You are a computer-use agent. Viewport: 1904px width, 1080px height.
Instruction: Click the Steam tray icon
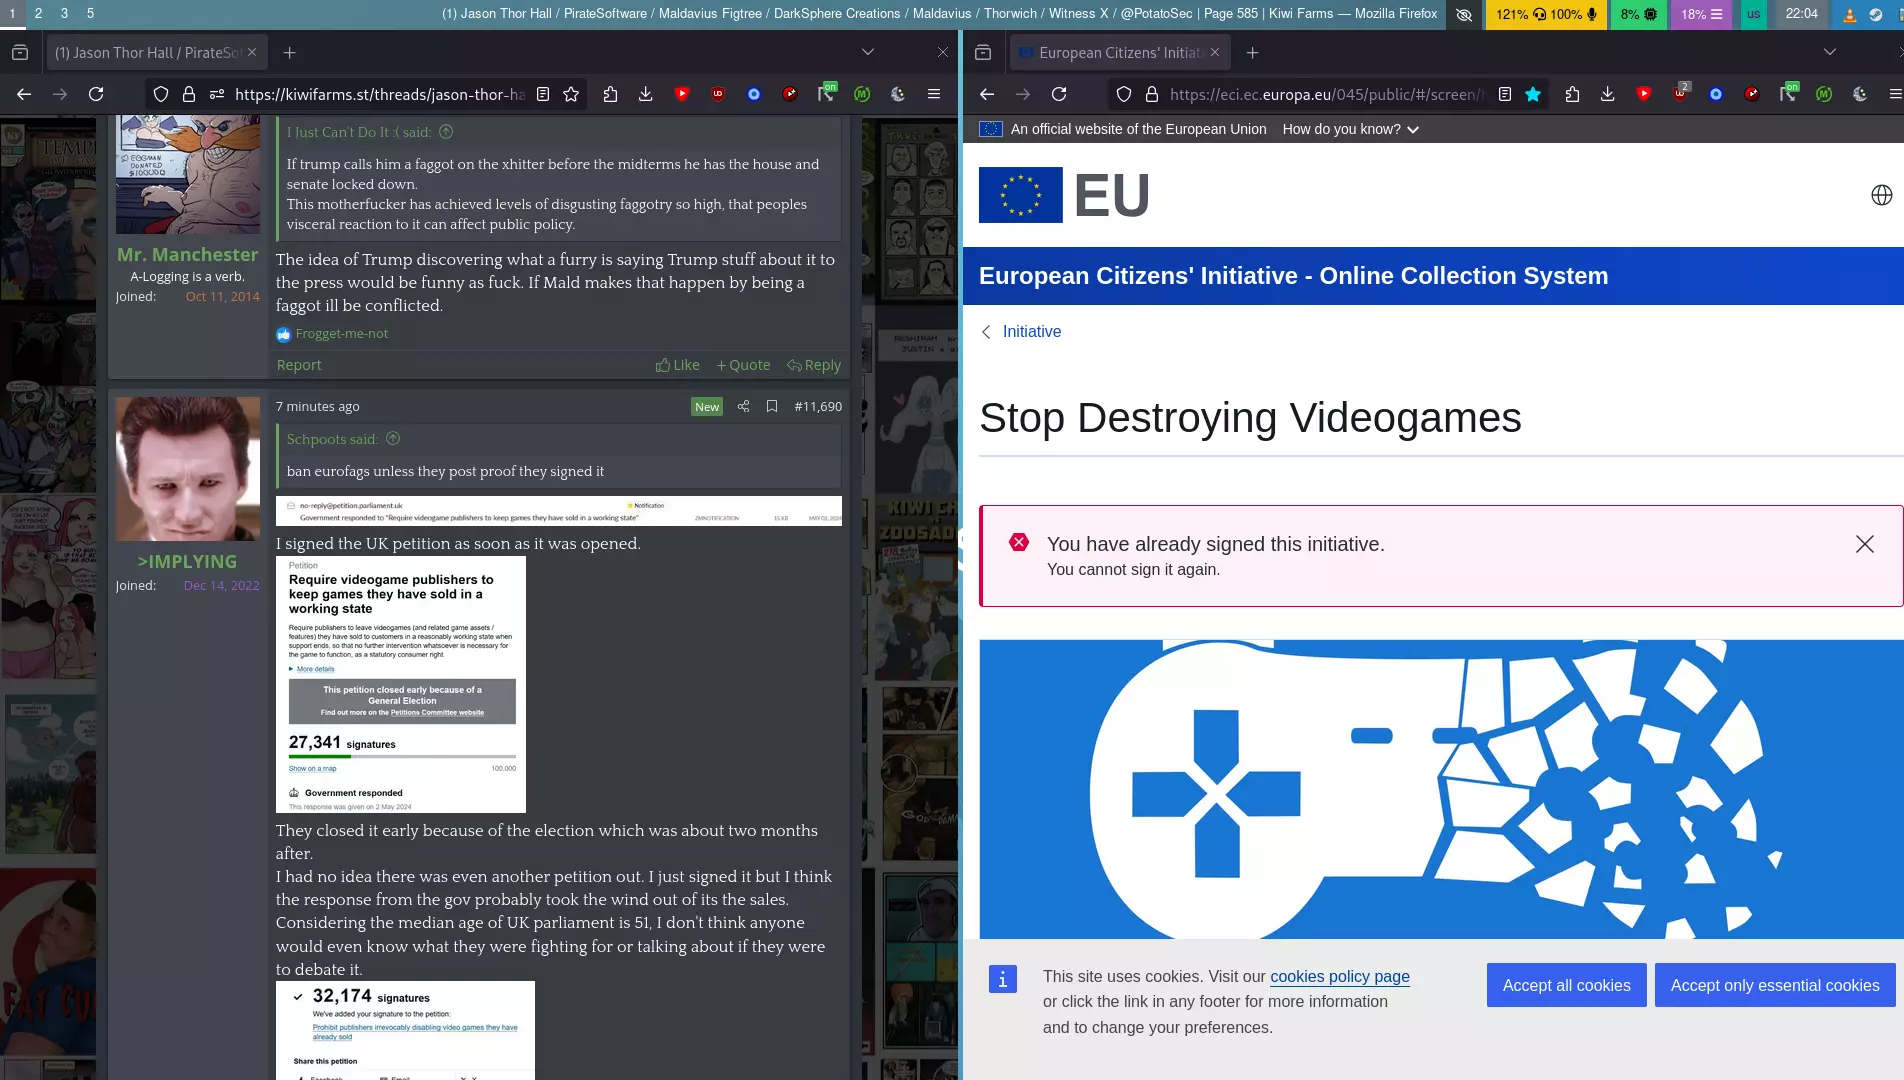coord(1876,14)
